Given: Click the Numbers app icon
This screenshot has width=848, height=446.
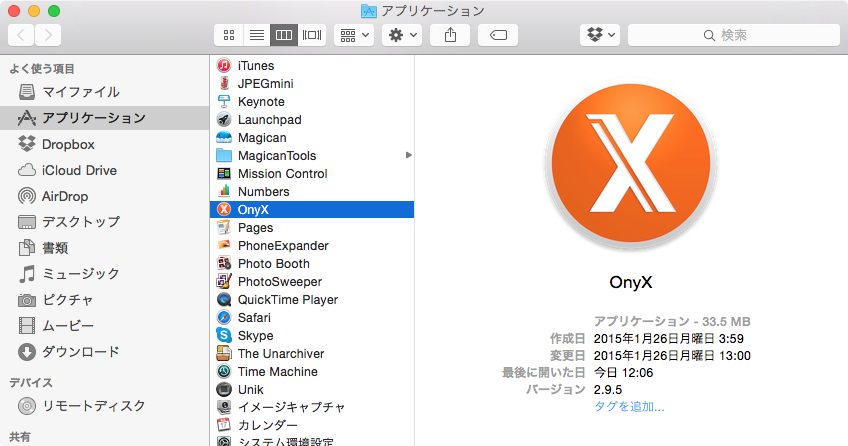Looking at the screenshot, I should pos(224,191).
